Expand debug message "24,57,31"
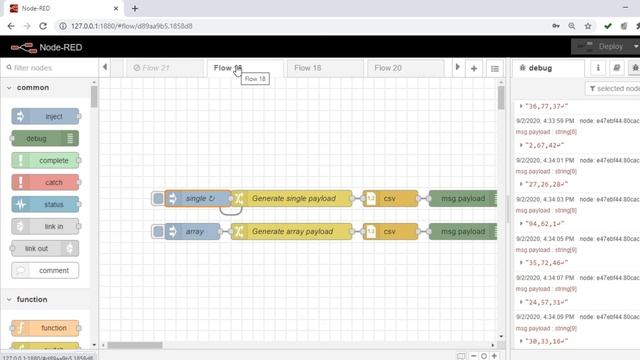Screen dimensions: 640x360 (521, 302)
